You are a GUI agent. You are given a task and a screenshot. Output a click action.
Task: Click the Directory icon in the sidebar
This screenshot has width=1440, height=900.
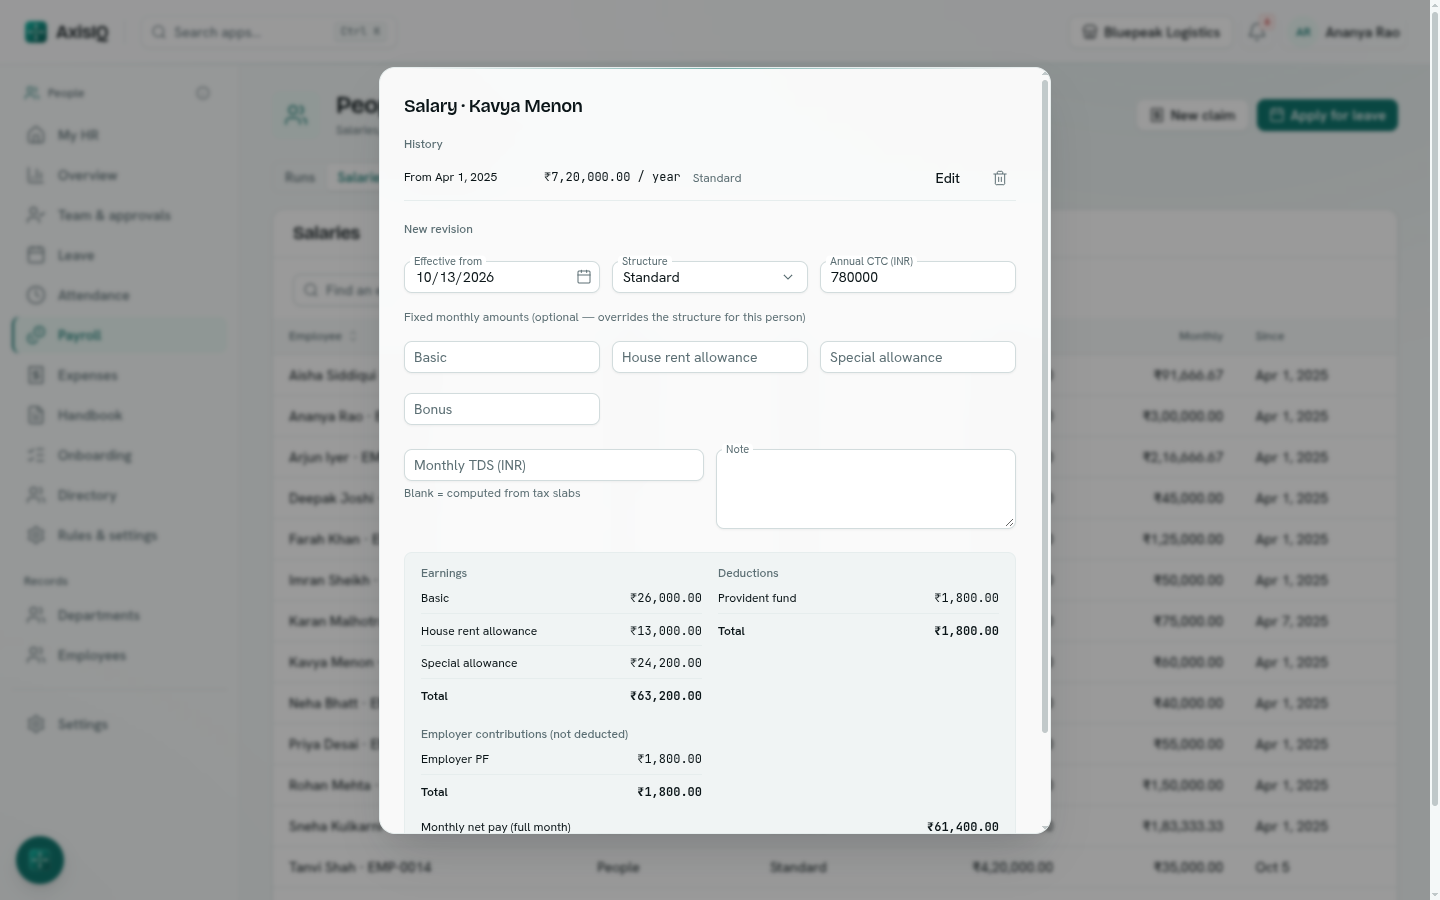(36, 495)
